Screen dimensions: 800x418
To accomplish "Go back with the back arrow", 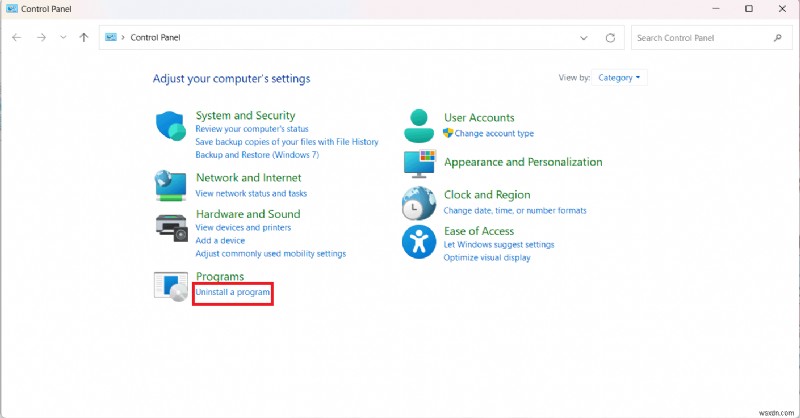I will click(17, 37).
